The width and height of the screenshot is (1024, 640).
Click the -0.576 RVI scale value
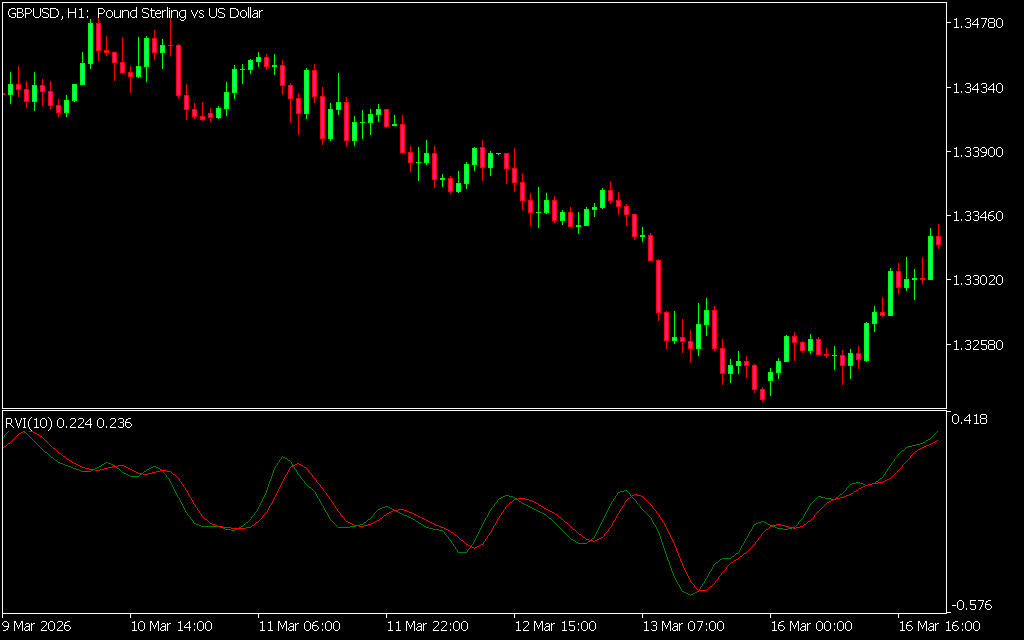pos(971,605)
